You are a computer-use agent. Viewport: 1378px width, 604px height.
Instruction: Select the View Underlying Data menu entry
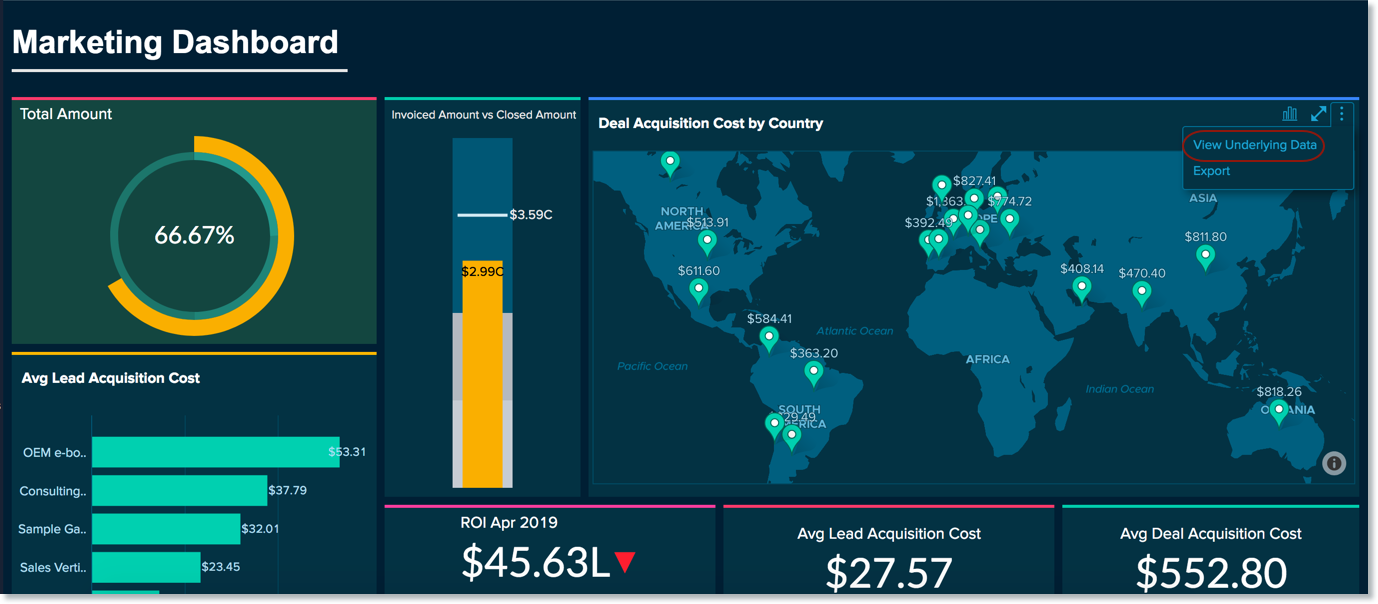[x=1253, y=144]
